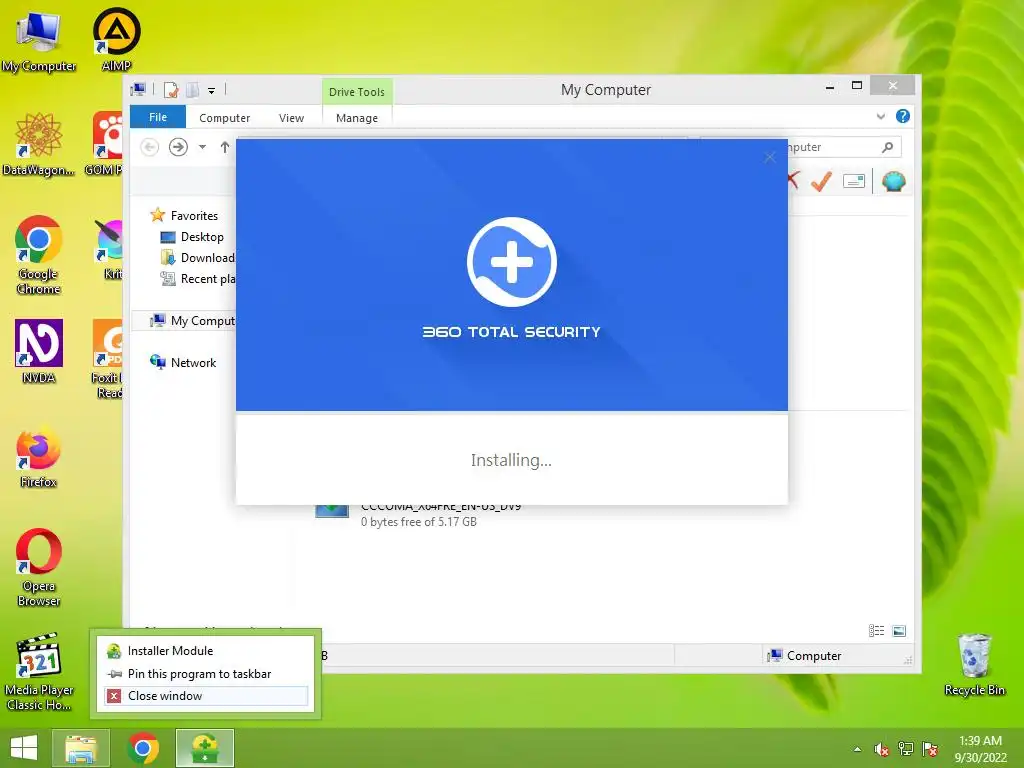Click the 360 Total Security logo
The height and width of the screenshot is (768, 1024).
[511, 262]
